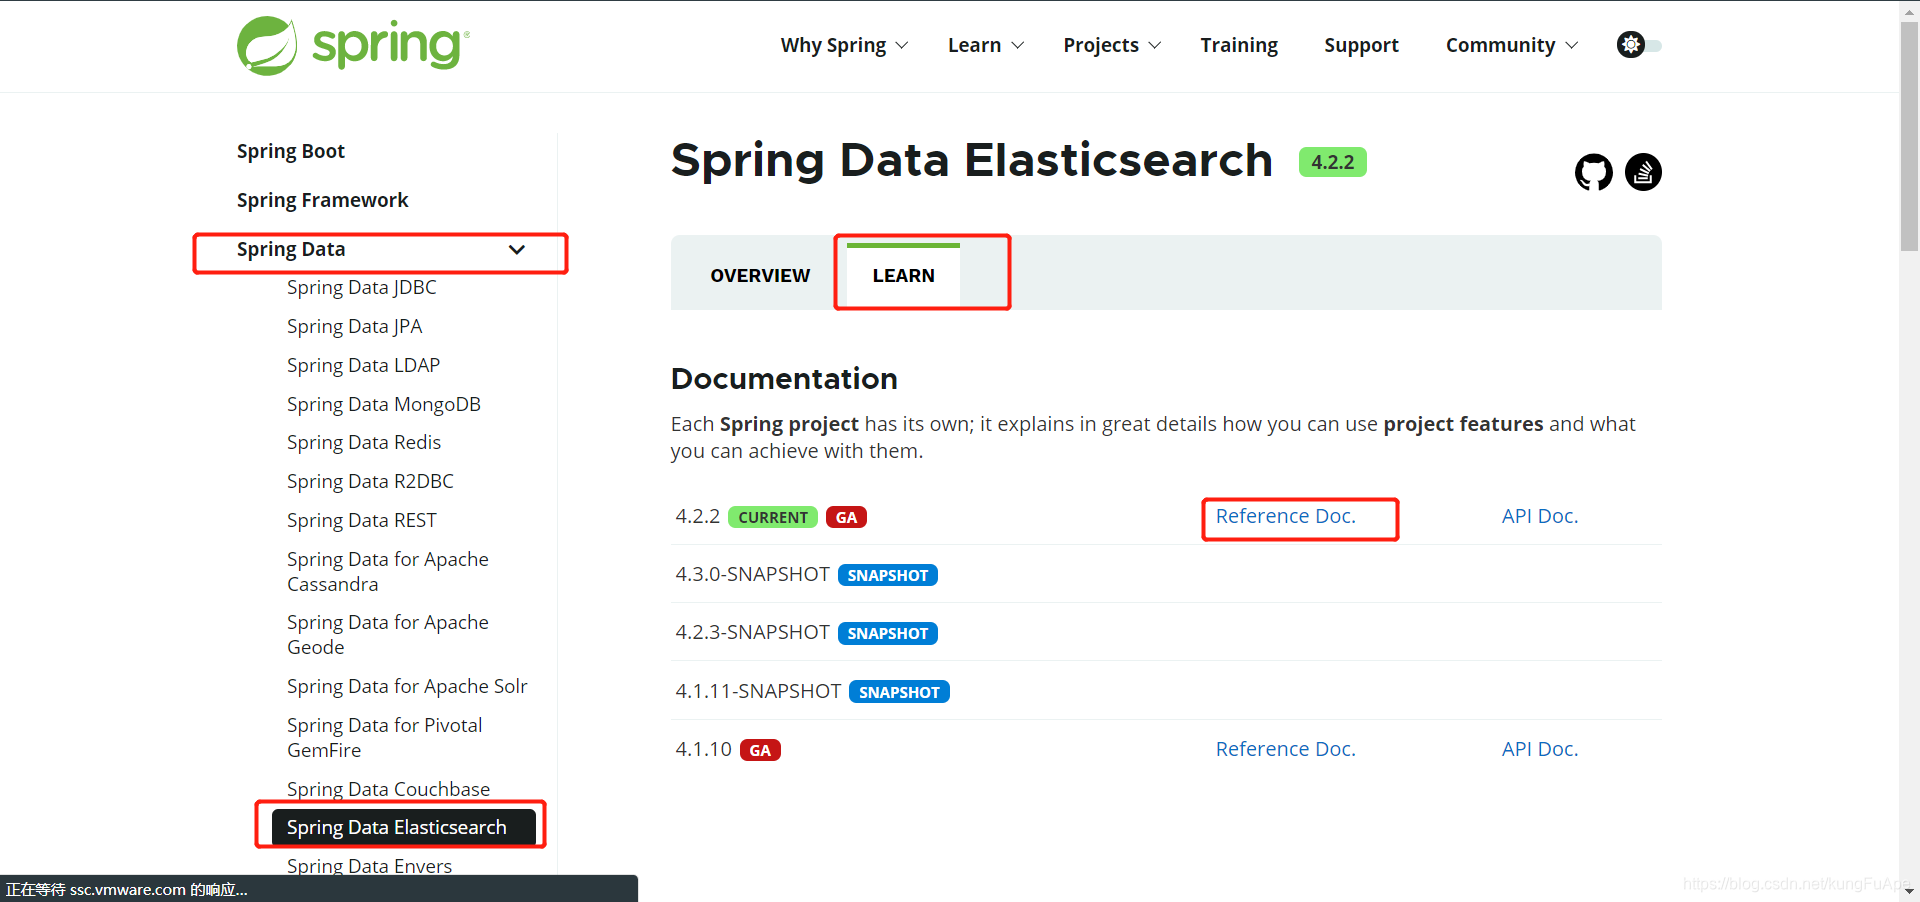Select Spring Data JDBC
Image resolution: width=1920 pixels, height=902 pixels.
(x=361, y=287)
